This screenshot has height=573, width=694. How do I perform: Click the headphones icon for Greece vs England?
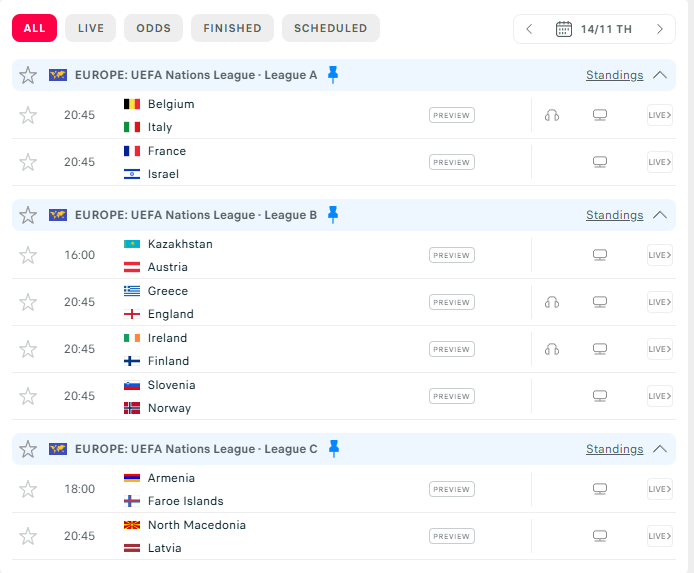[551, 302]
